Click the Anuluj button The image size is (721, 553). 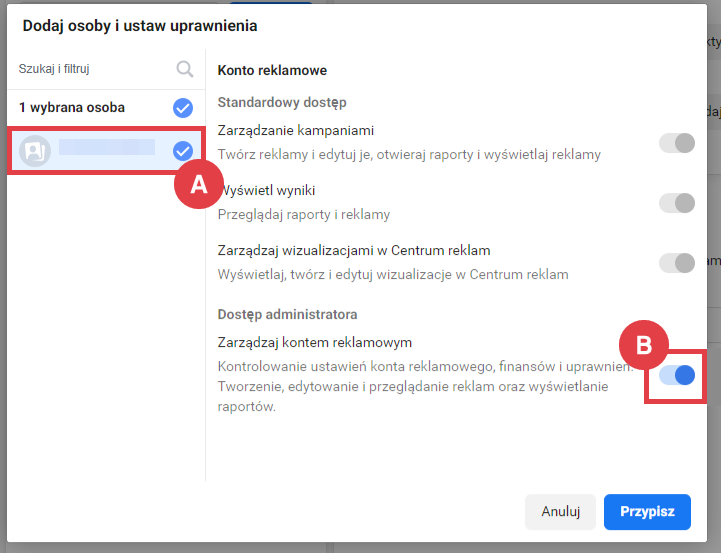[561, 511]
